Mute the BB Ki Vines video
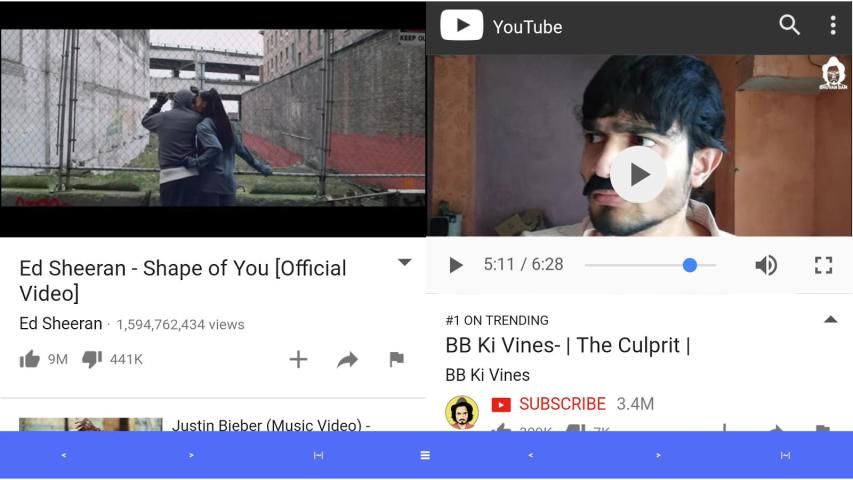Viewport: 853px width, 480px height. pyautogui.click(x=766, y=265)
